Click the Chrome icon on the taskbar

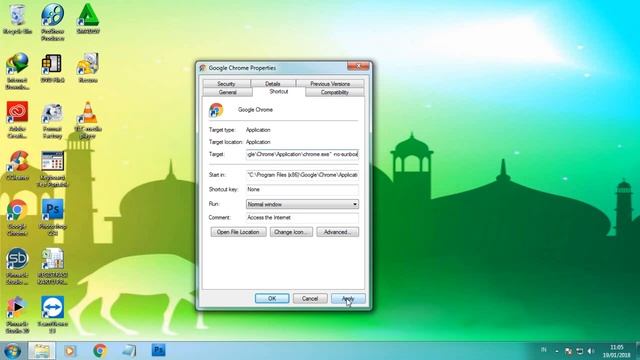[100, 351]
